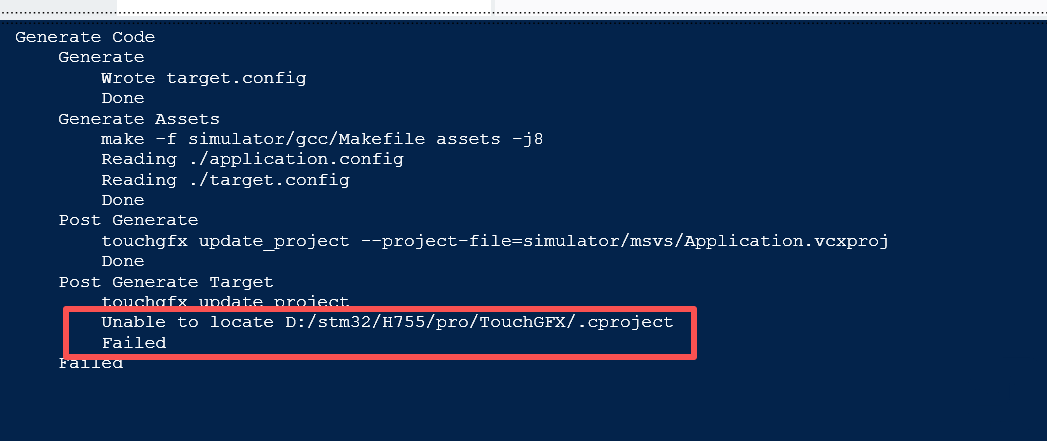Image resolution: width=1047 pixels, height=441 pixels.
Task: Click "Done" under the Application.vcxproj command
Action: coord(122,261)
